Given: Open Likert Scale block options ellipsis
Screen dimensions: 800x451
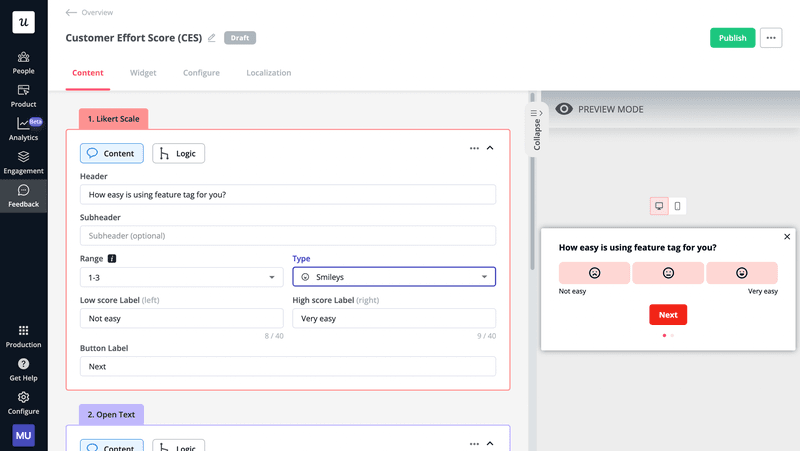Looking at the screenshot, I should 474,148.
